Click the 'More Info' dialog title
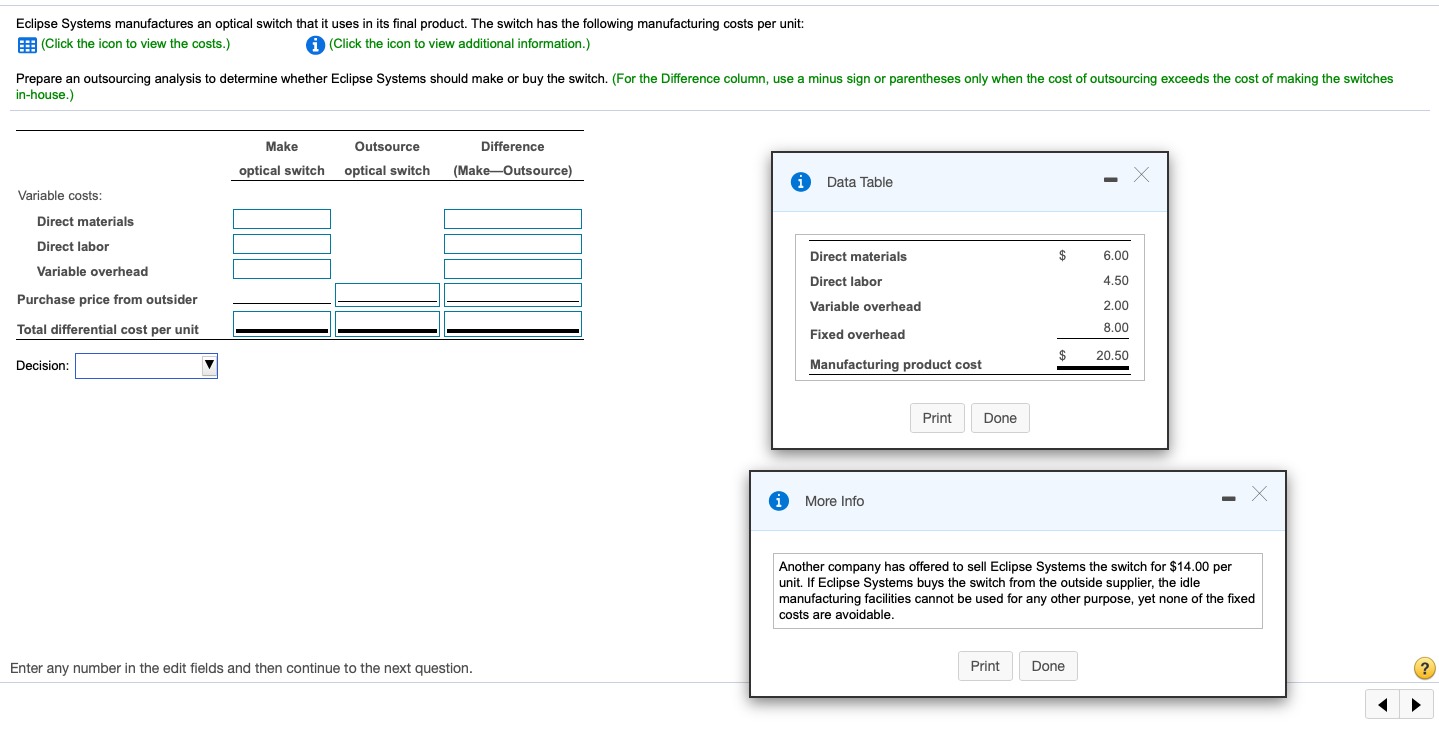Image resolution: width=1439 pixels, height=730 pixels. pyautogui.click(x=834, y=501)
